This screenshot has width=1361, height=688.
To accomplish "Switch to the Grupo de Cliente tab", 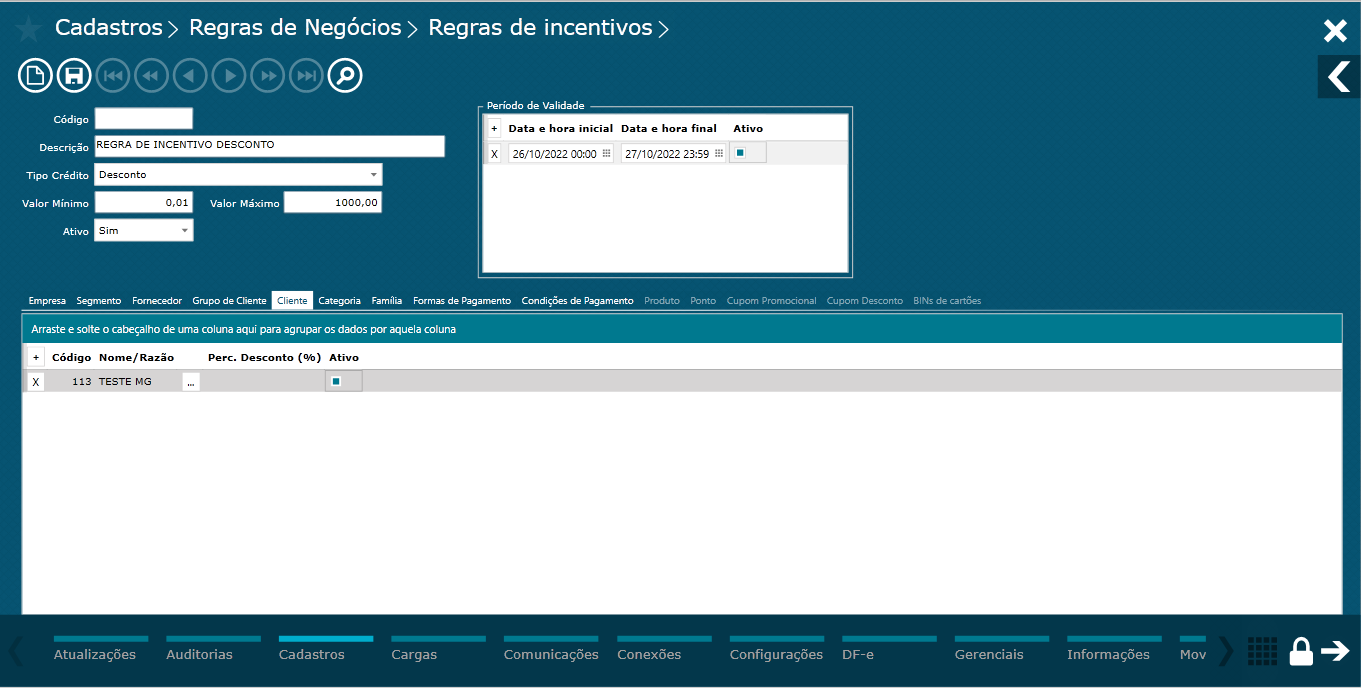I will [x=229, y=300].
